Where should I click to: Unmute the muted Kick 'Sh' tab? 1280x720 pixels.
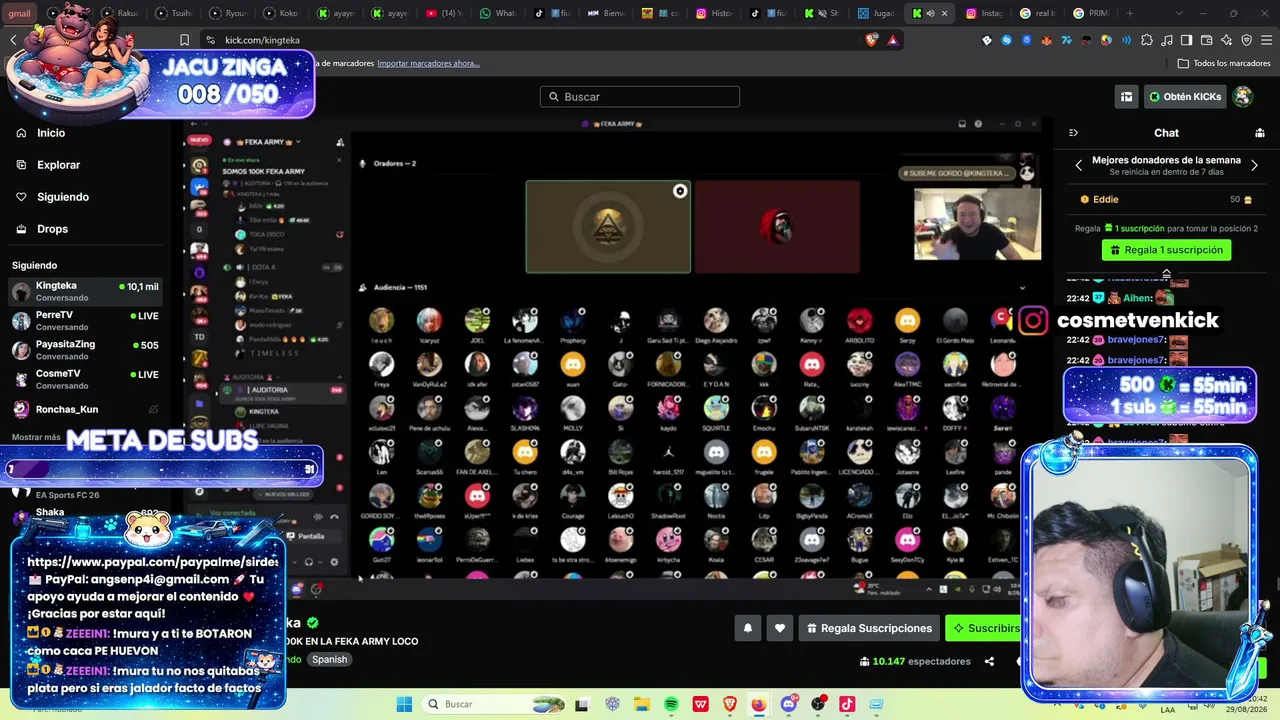click(822, 13)
